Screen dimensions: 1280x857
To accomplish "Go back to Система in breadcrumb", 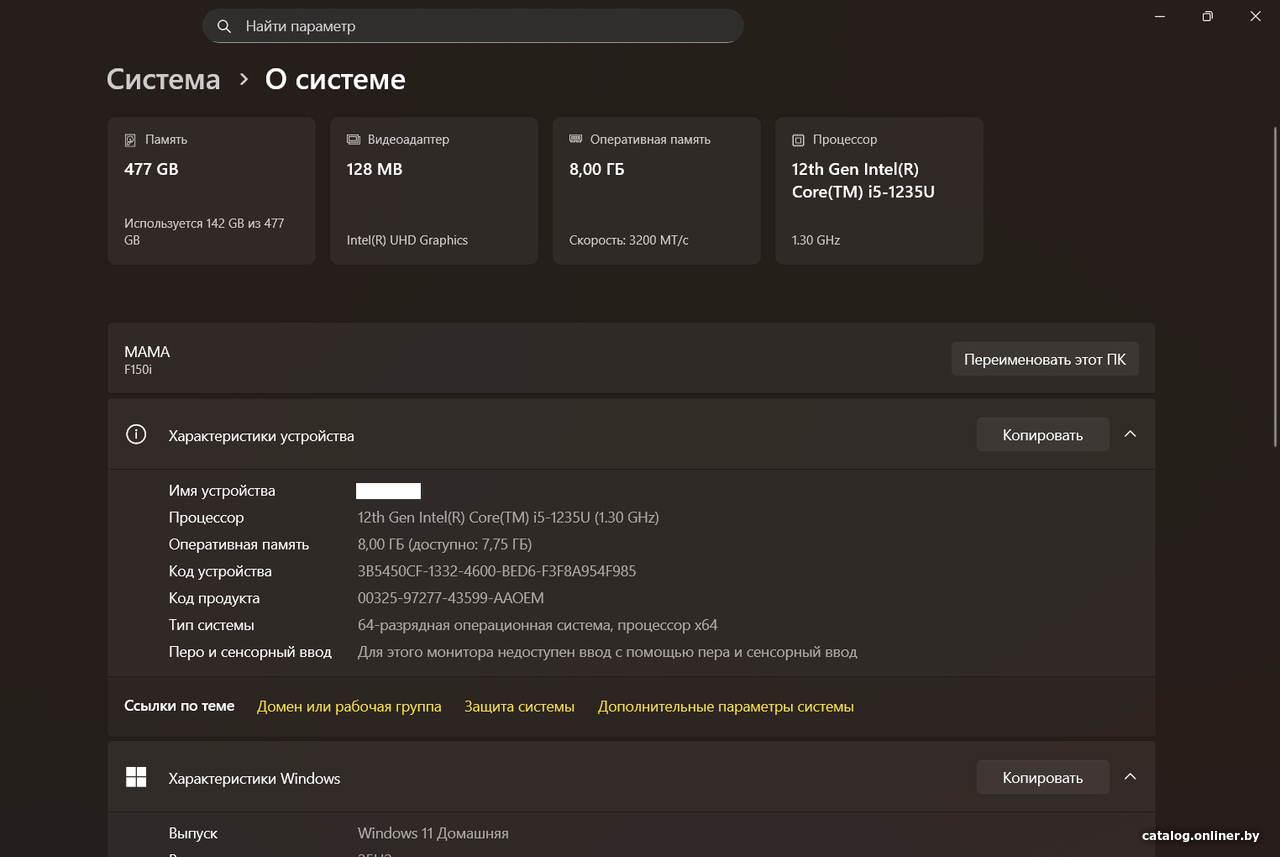I will tap(163, 80).
